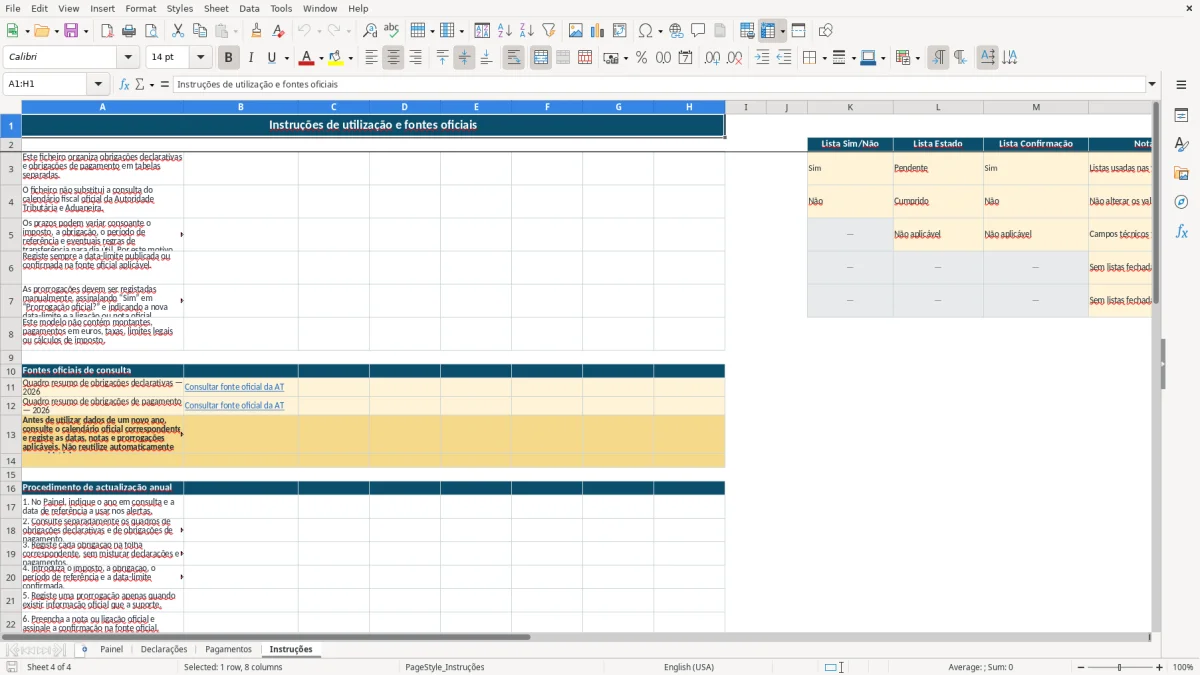This screenshot has width=1200, height=675.
Task: Switch to the Declarações sheet tab
Action: 164,649
